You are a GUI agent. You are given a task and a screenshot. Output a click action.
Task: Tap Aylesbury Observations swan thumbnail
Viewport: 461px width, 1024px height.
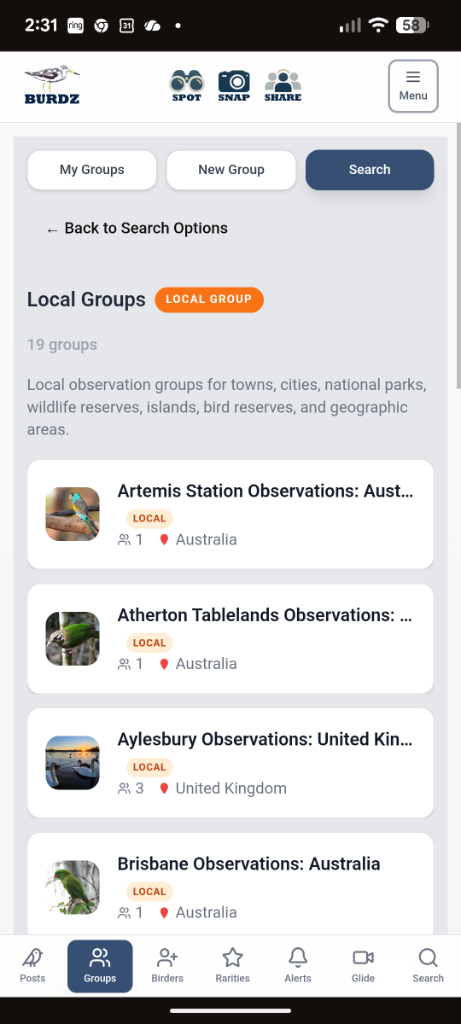click(x=72, y=763)
